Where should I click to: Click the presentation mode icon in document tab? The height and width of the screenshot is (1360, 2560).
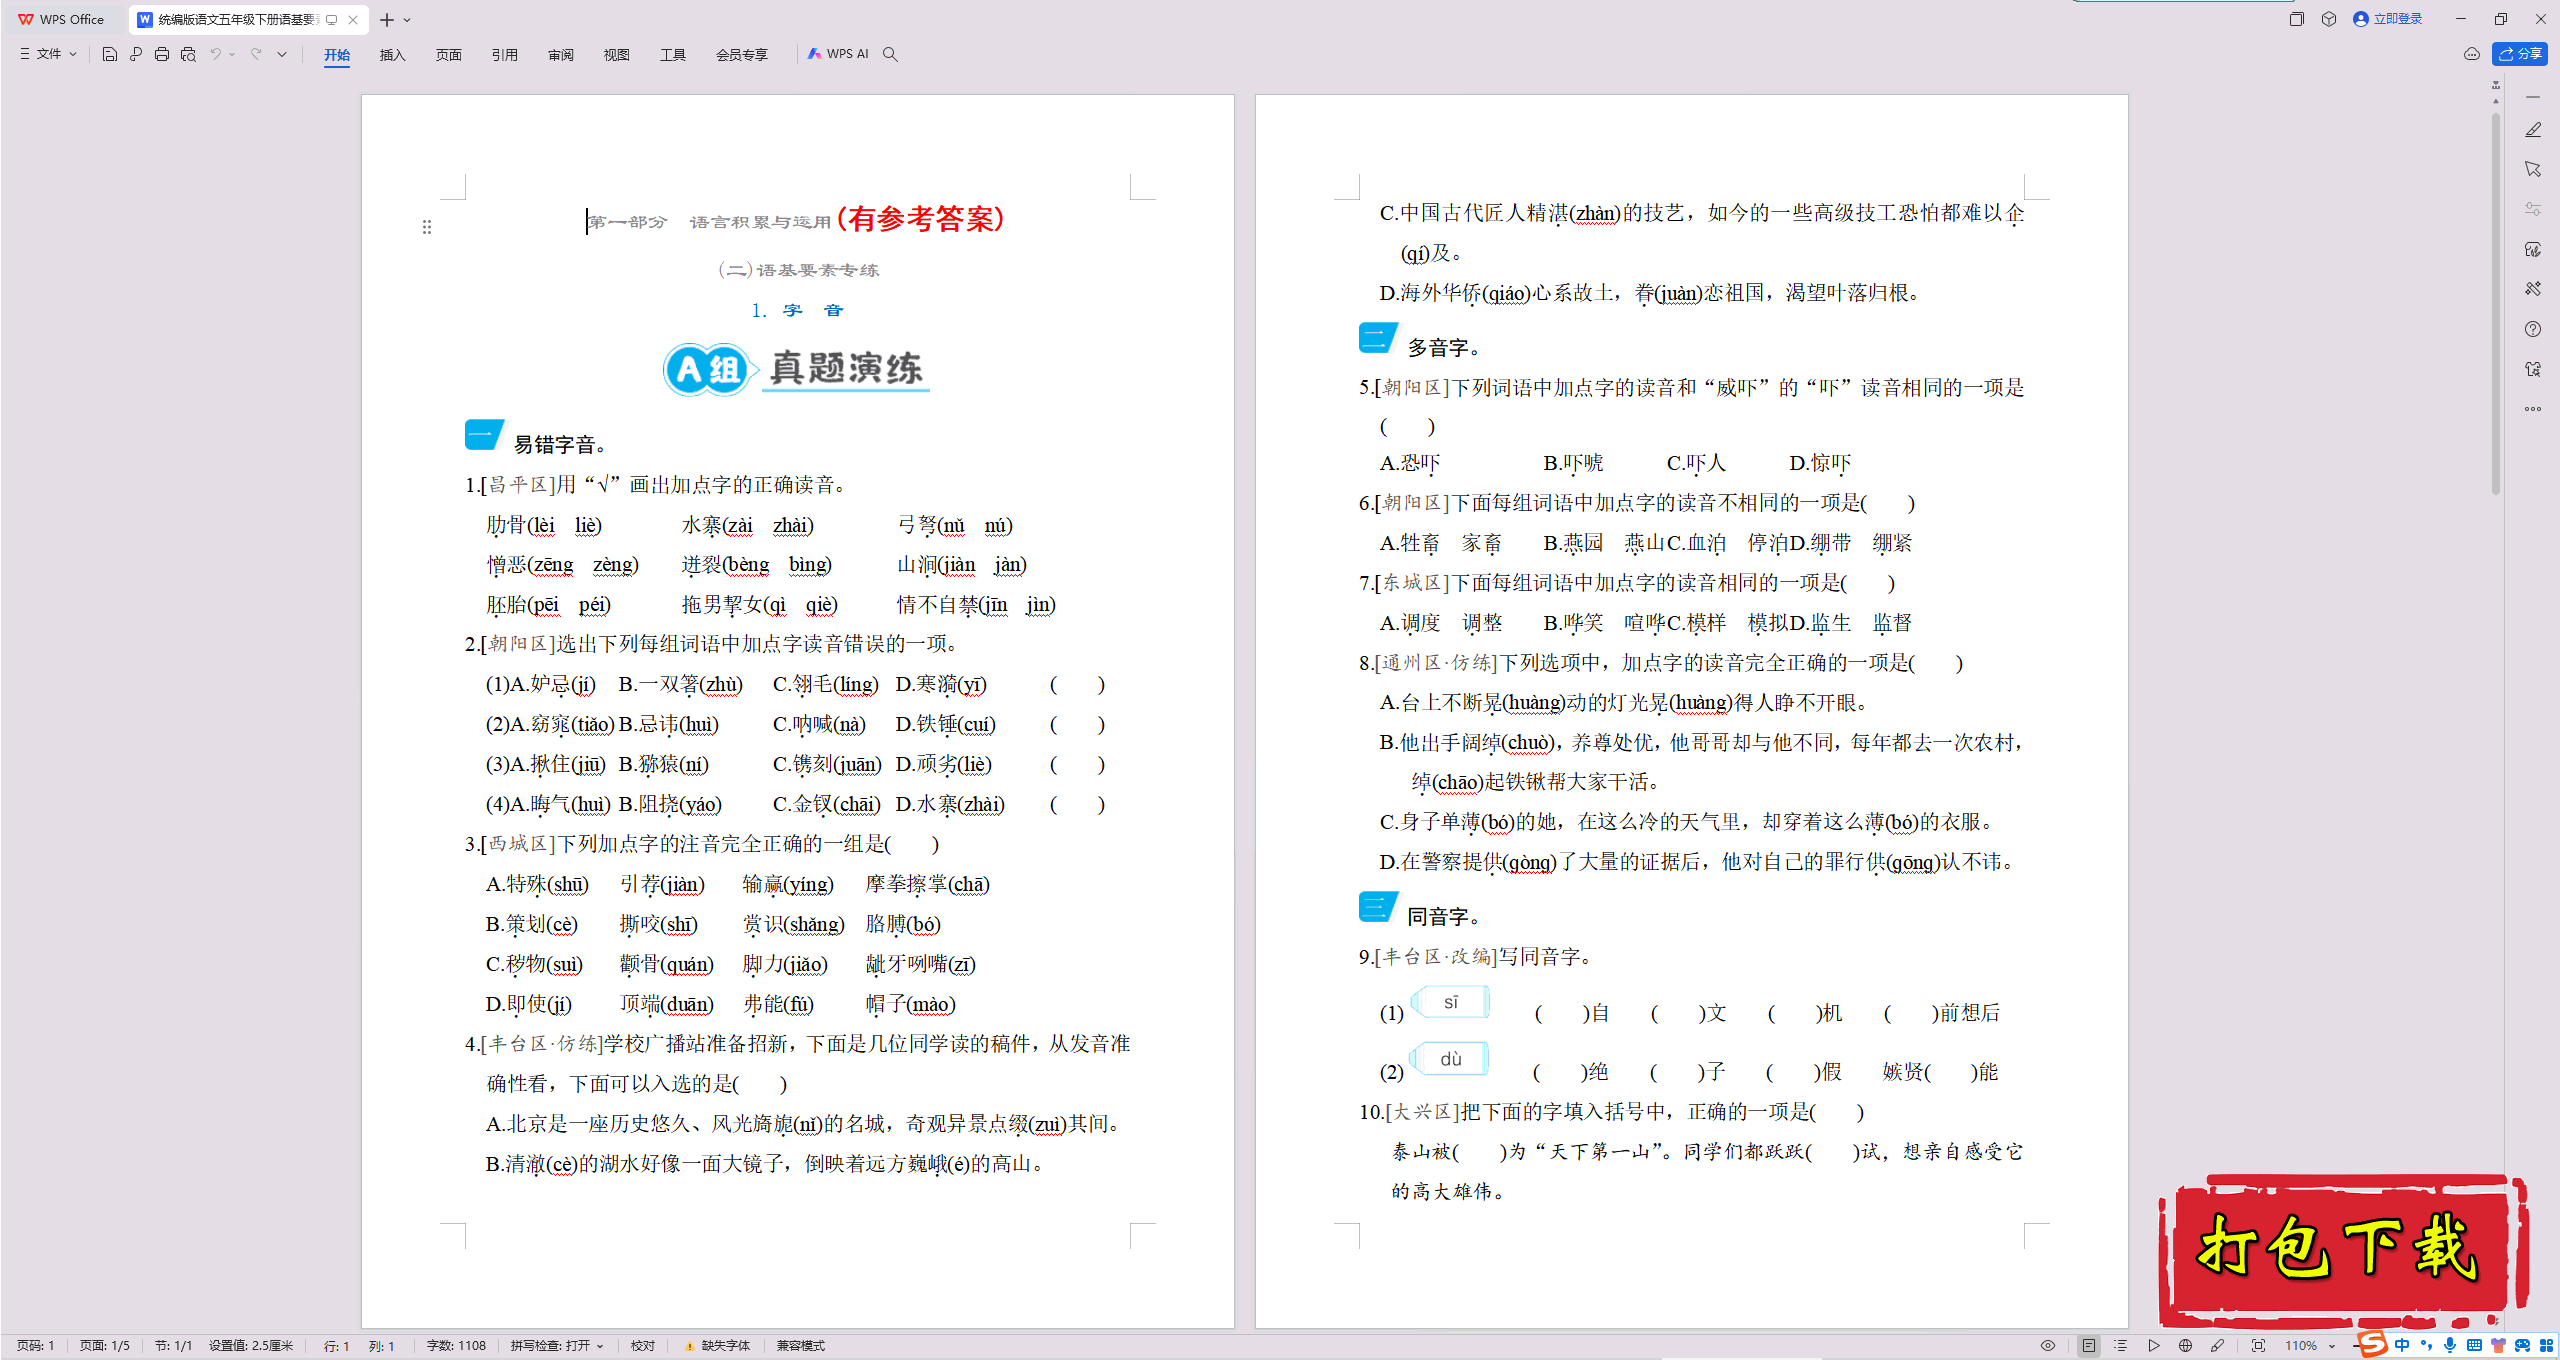pyautogui.click(x=332, y=20)
